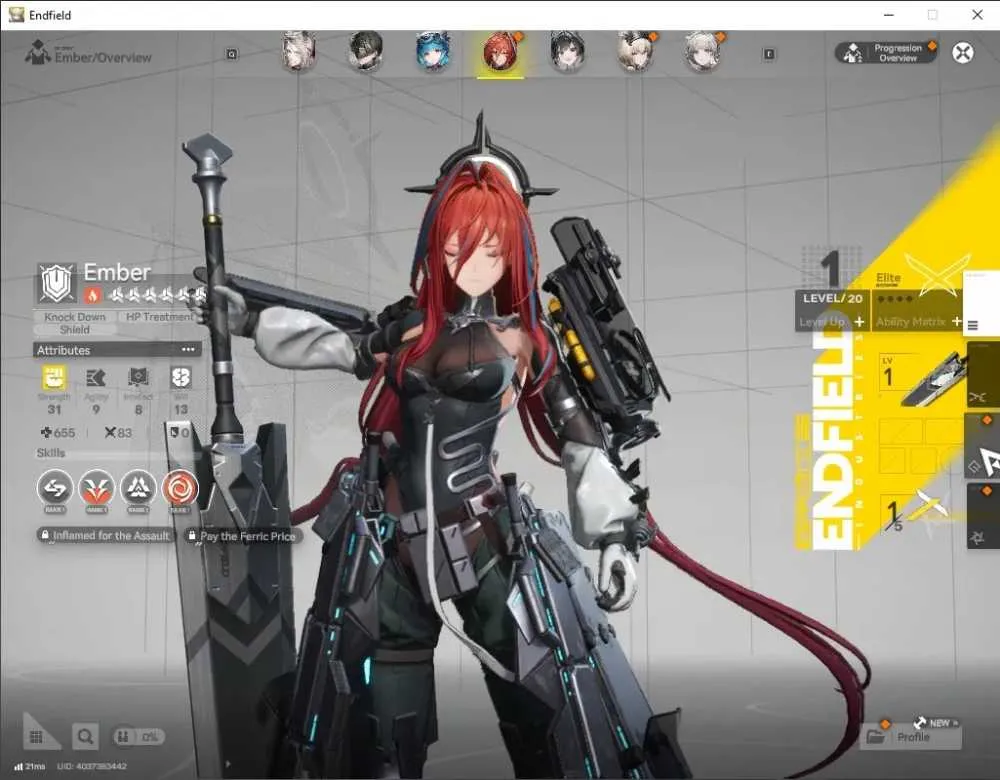This screenshot has width=1000, height=780.
Task: Select the blonde operator with dark ears
Action: [635, 51]
